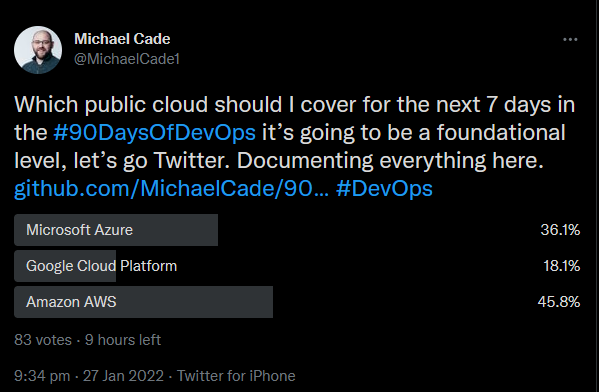Click the 27 Jan 2022 date
Screen dimensions: 599x392
coord(123,376)
